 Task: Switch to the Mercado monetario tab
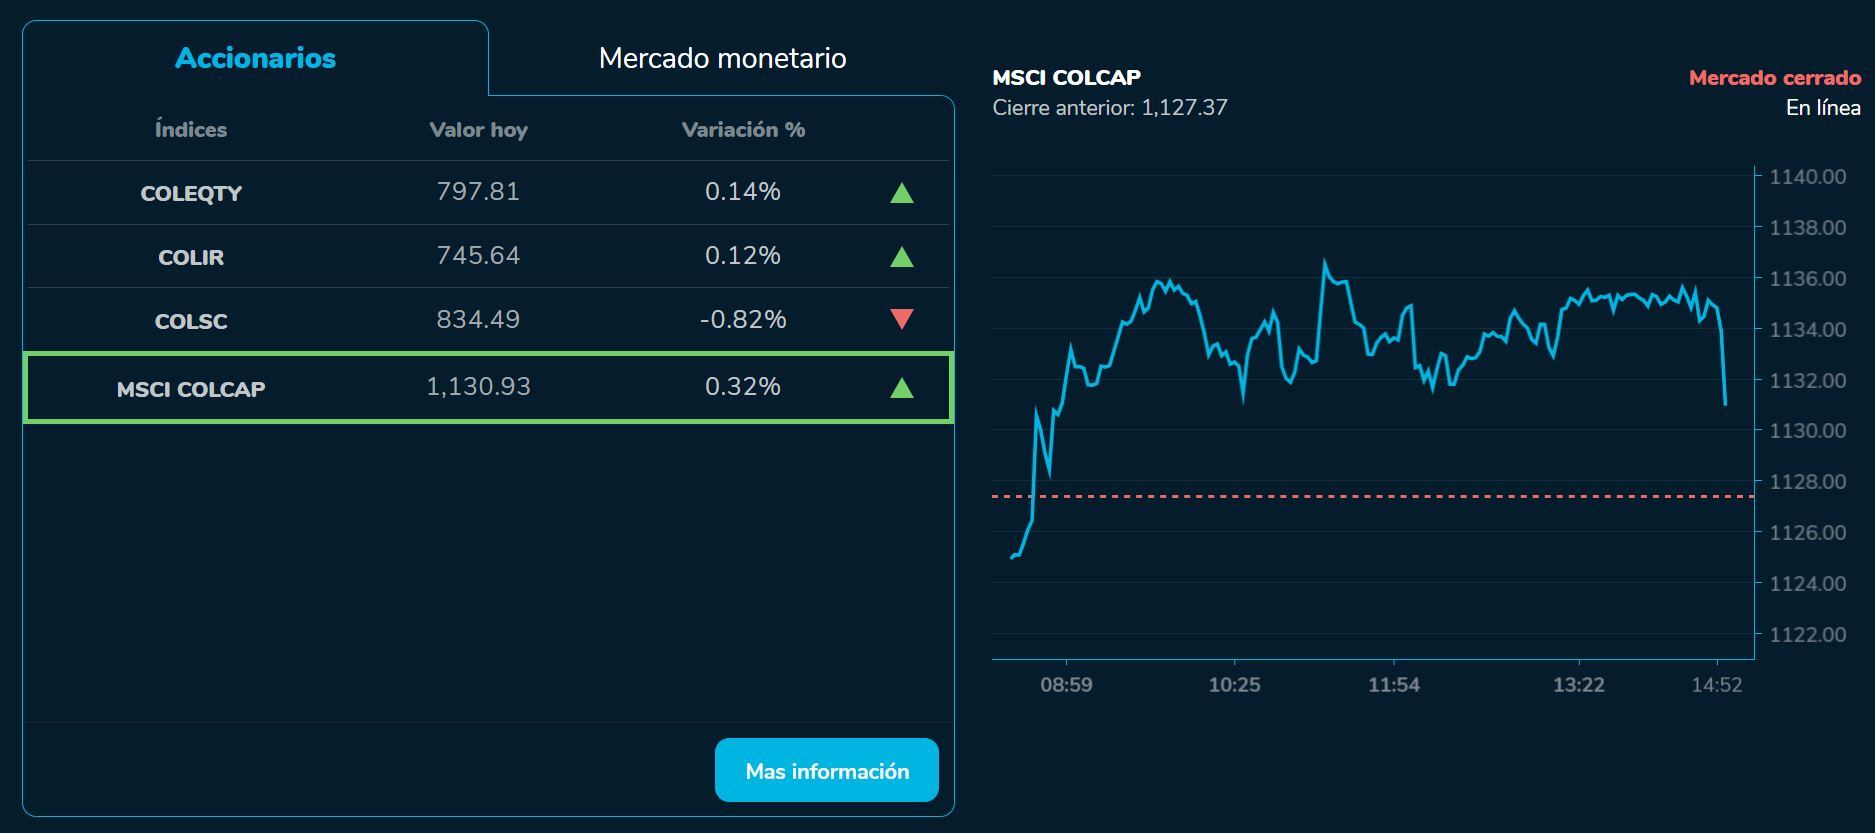click(x=722, y=58)
